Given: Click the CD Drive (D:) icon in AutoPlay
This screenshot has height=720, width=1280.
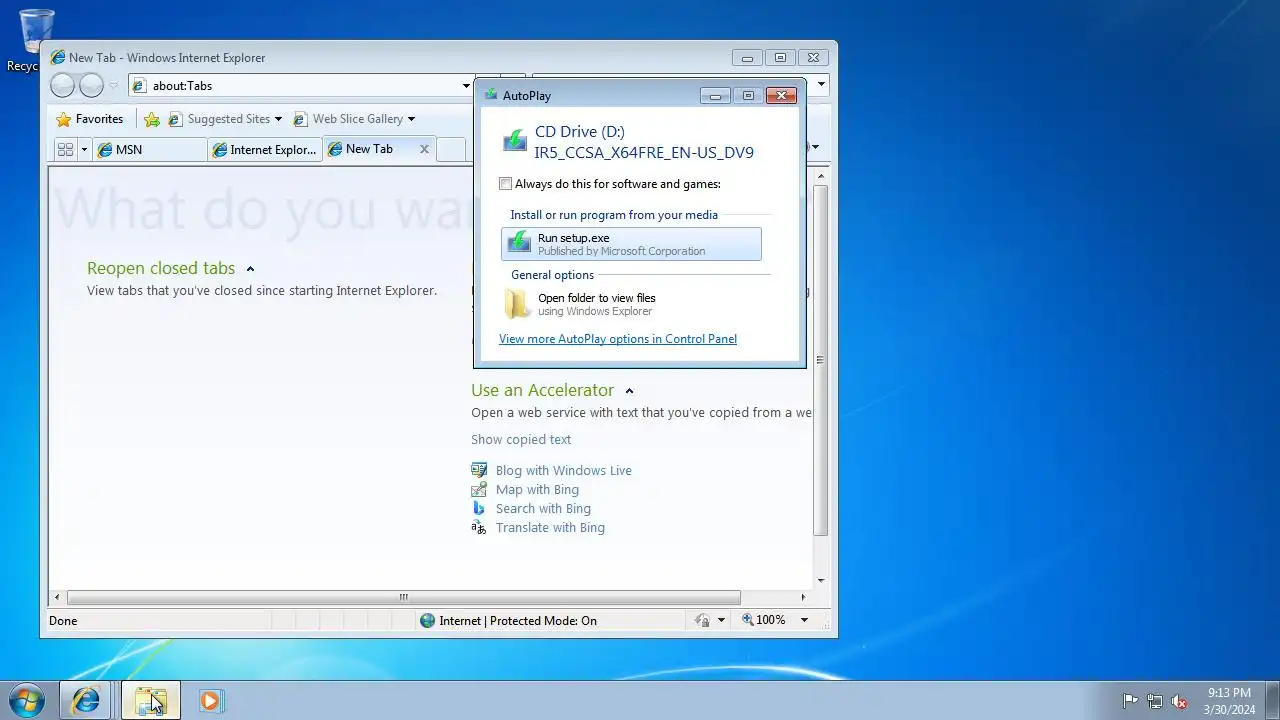Looking at the screenshot, I should (515, 141).
